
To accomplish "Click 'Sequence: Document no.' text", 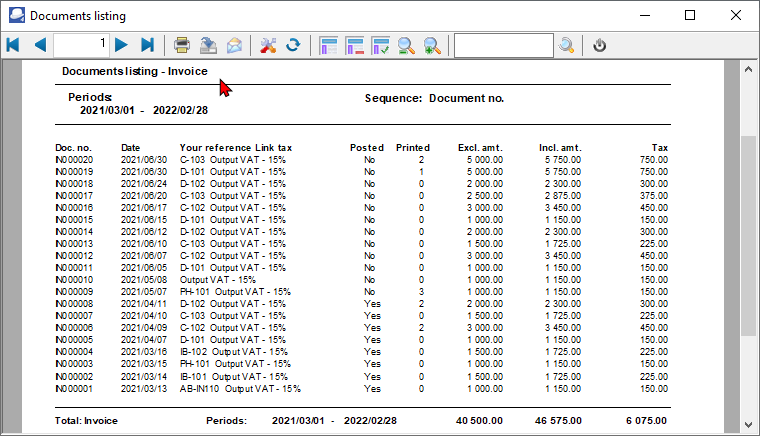I will 435,98.
